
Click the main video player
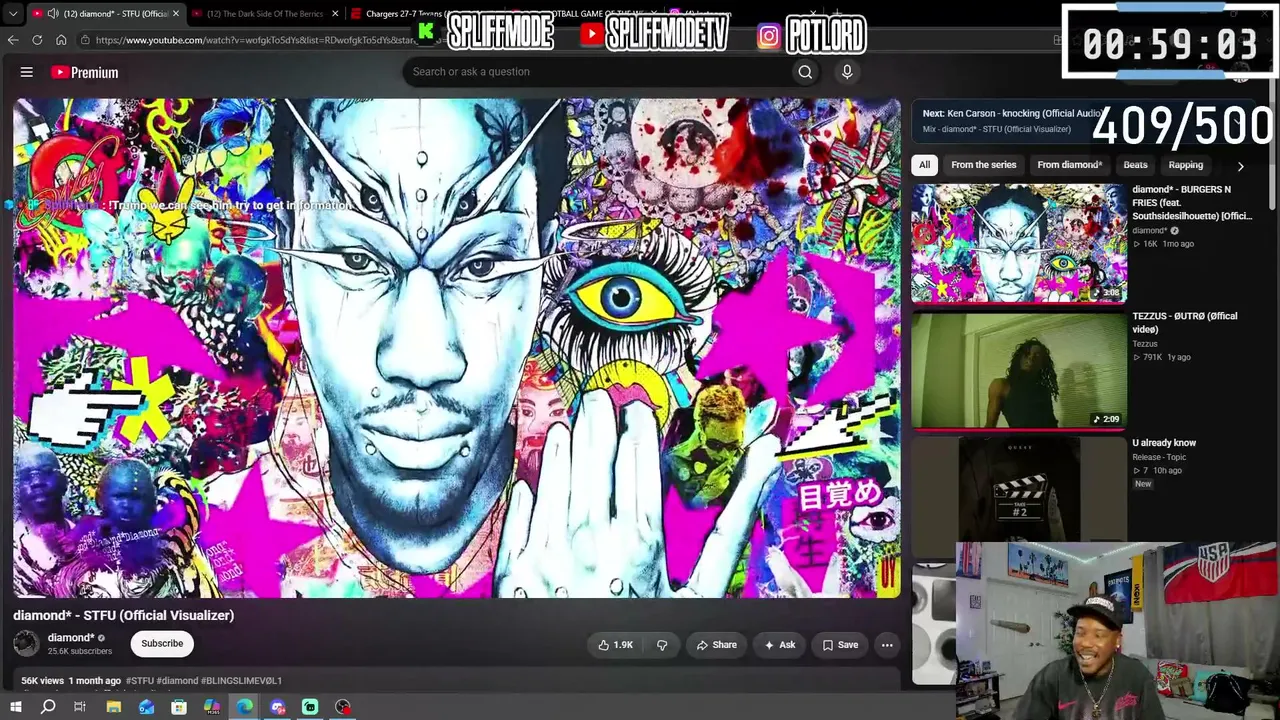coord(457,348)
